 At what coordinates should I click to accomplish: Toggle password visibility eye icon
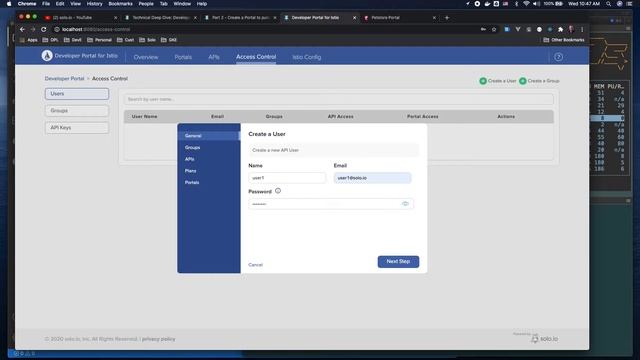405,204
